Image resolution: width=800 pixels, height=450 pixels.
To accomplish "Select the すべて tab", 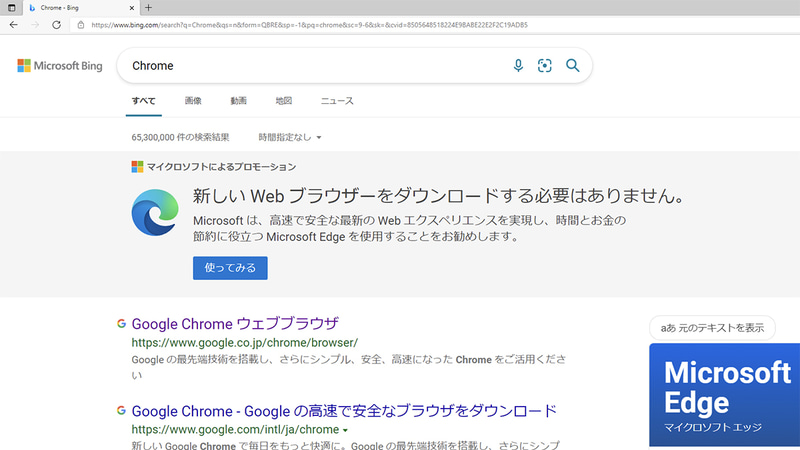I will click(143, 101).
